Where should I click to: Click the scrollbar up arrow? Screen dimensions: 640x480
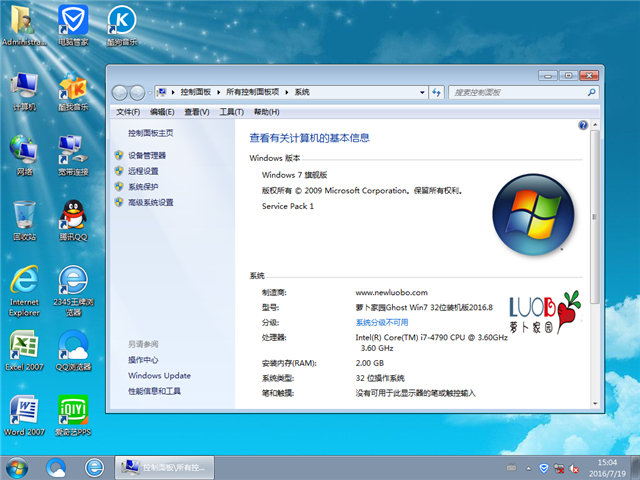(x=595, y=124)
